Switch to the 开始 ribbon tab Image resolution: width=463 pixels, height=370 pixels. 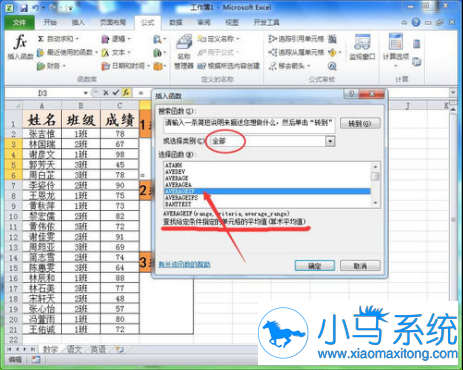click(50, 22)
